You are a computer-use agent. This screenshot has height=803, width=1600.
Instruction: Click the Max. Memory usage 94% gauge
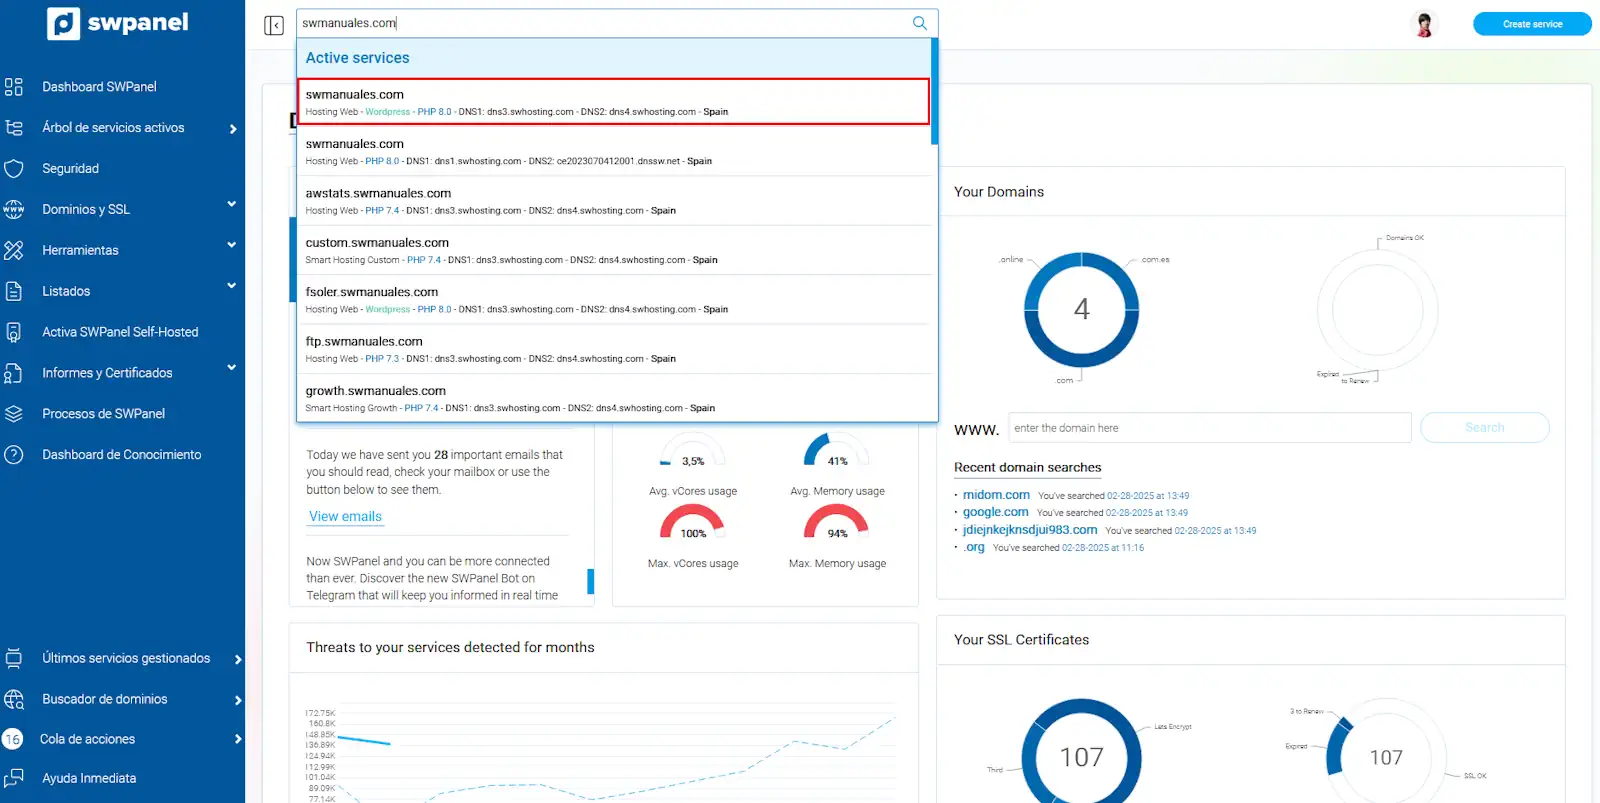pyautogui.click(x=837, y=523)
